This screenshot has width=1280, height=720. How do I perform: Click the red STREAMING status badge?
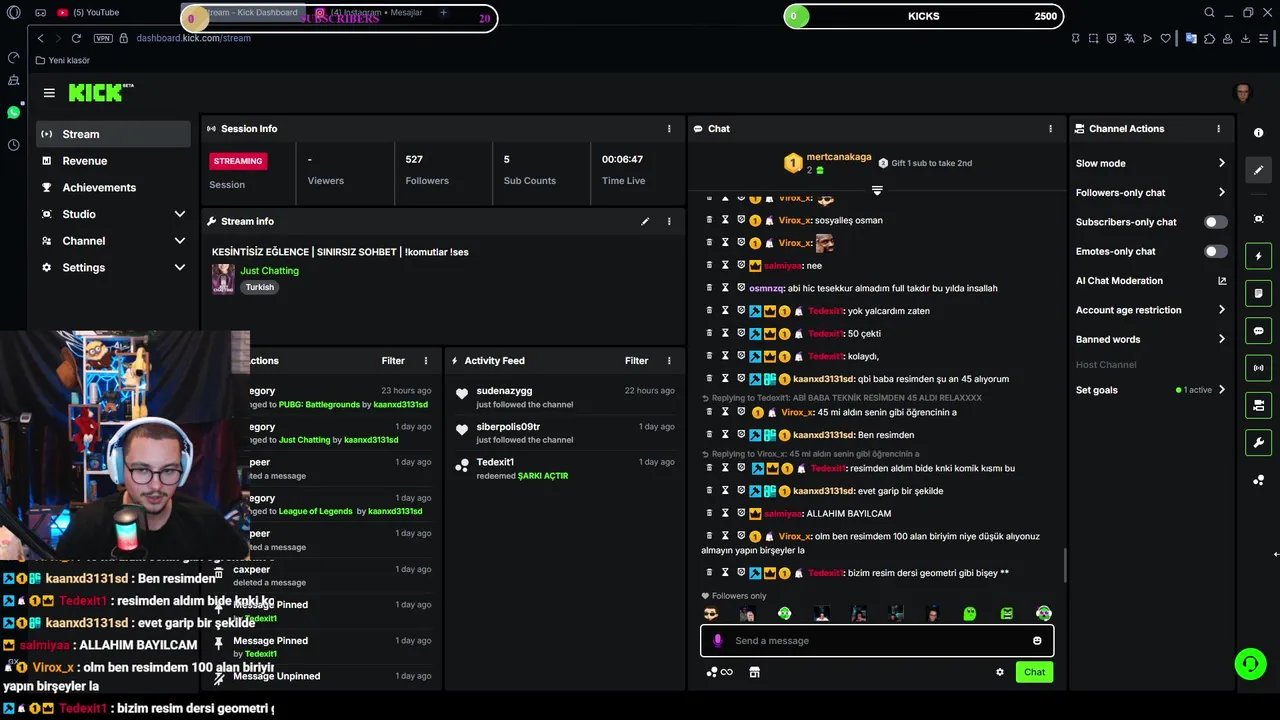coord(238,161)
